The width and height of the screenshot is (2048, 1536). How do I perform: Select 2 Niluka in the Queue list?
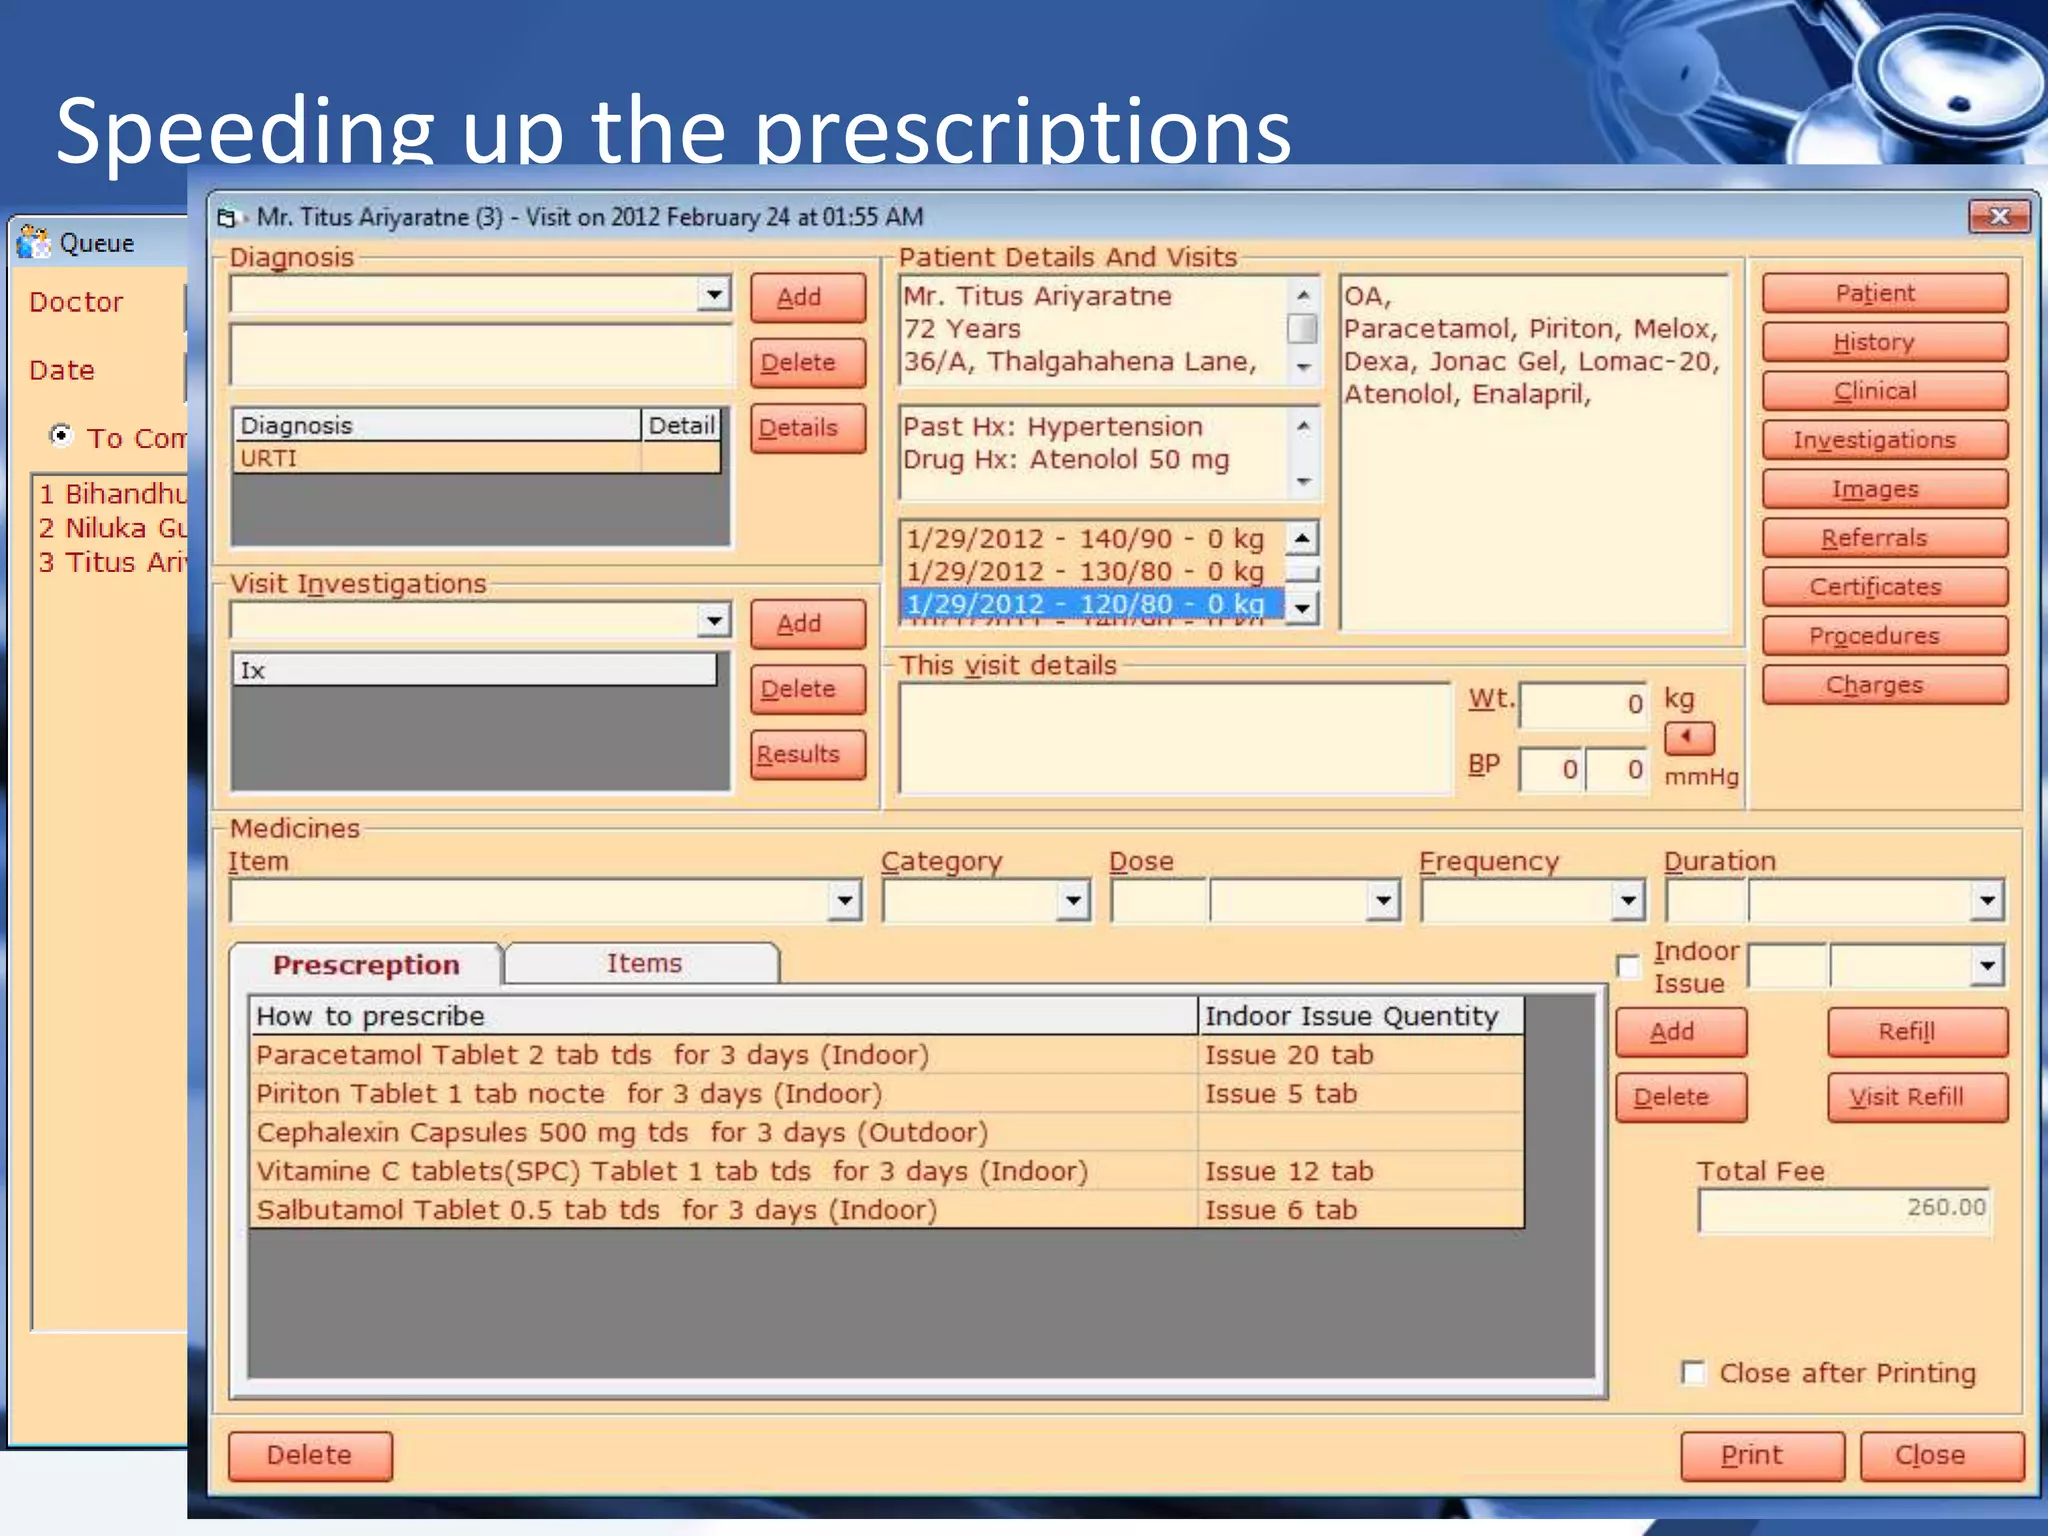[x=112, y=528]
